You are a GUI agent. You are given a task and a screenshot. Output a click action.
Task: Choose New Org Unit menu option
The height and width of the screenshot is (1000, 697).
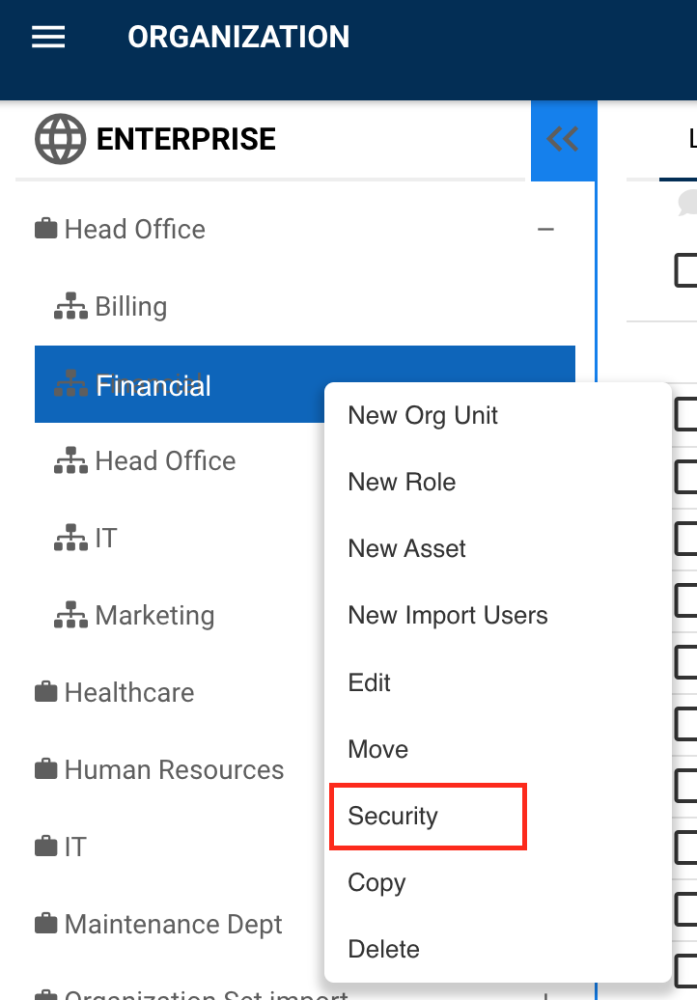pos(422,416)
